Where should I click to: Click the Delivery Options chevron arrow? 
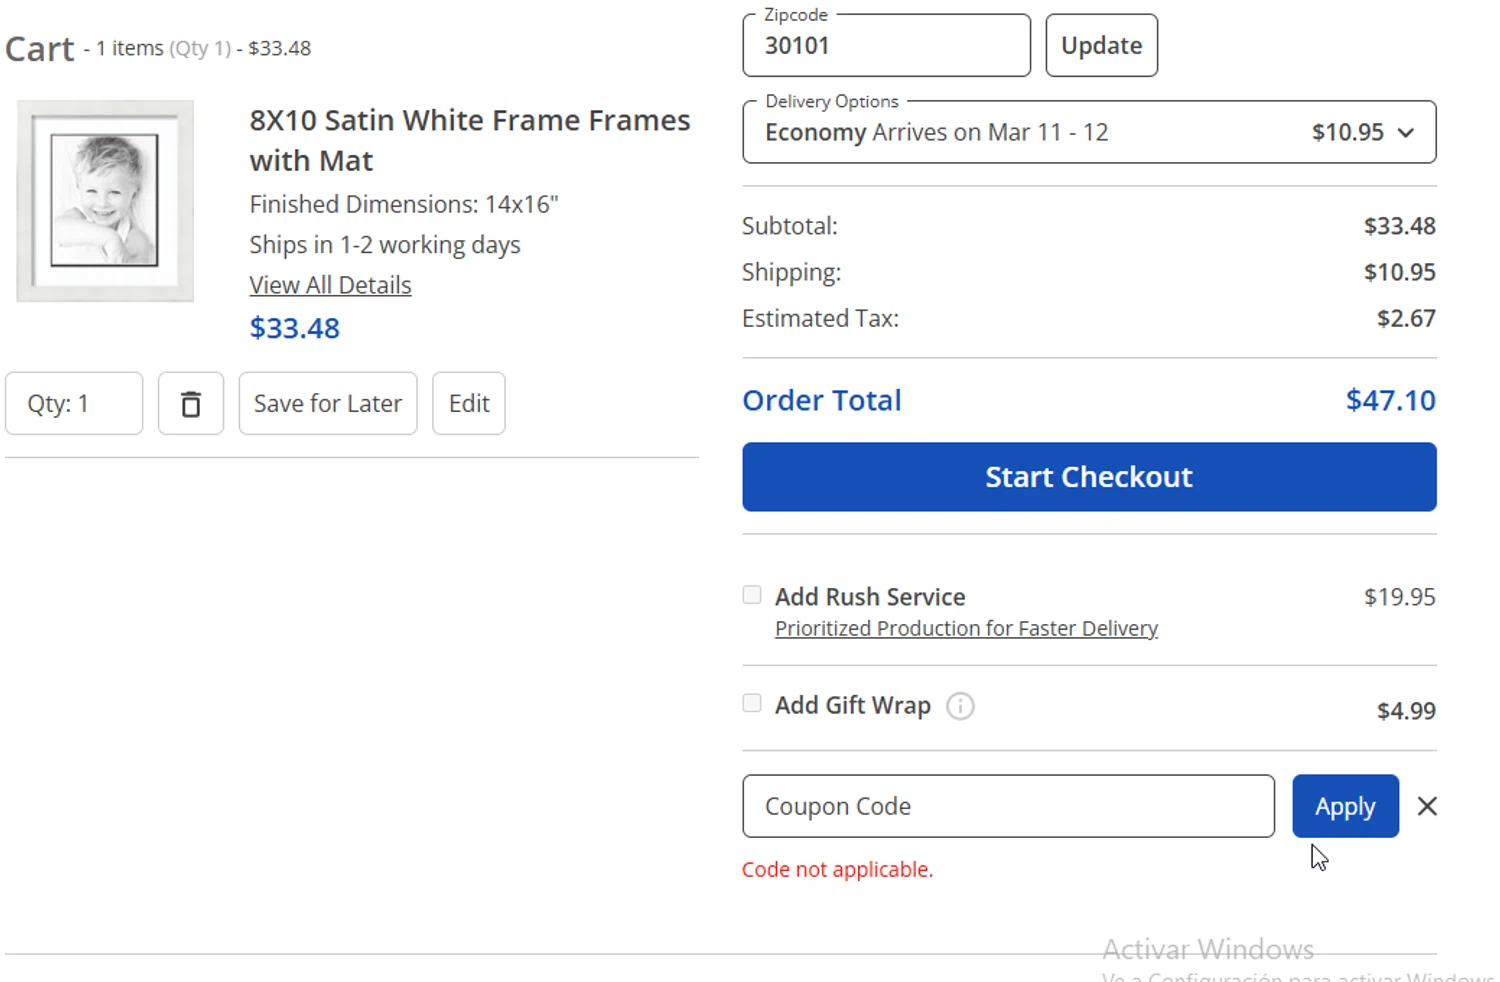[1406, 133]
